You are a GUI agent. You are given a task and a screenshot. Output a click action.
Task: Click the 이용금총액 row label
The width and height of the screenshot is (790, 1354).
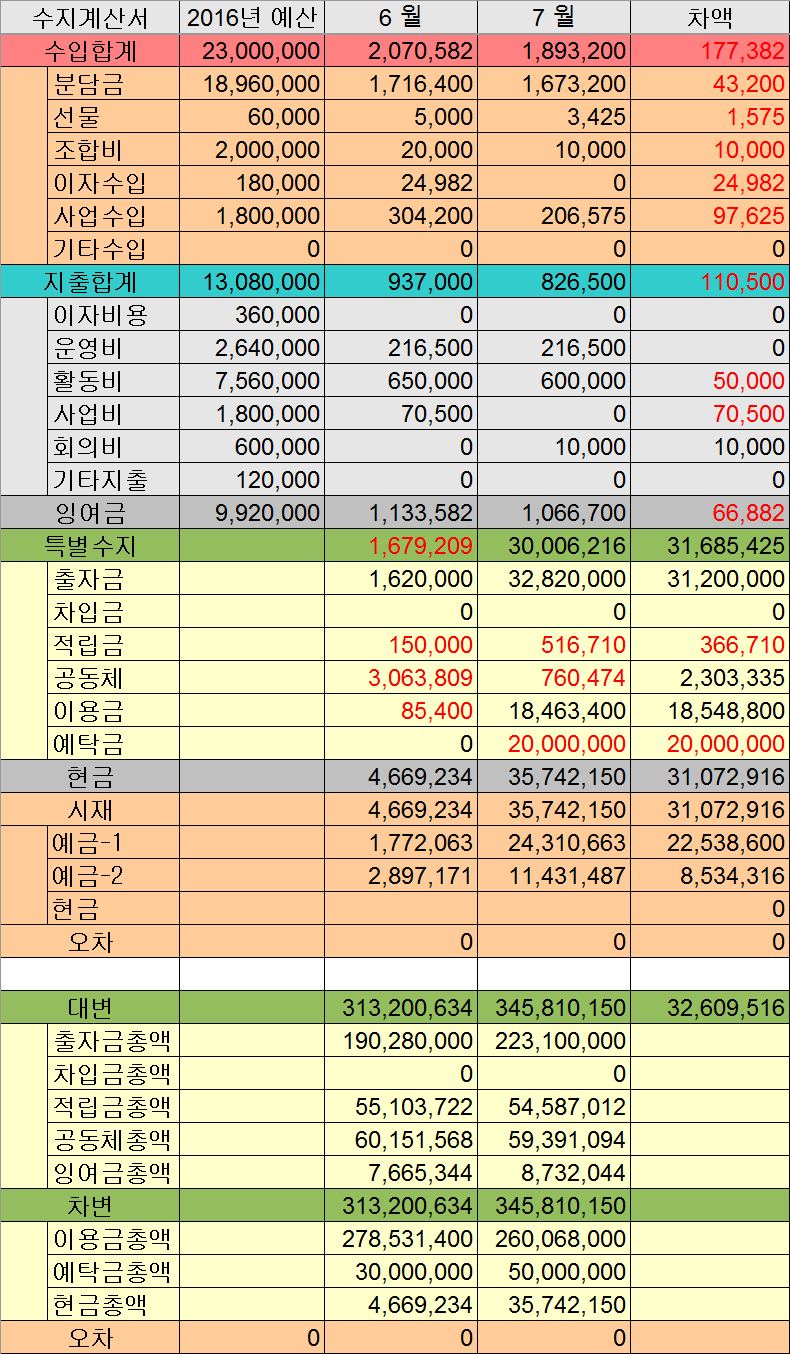[112, 1238]
